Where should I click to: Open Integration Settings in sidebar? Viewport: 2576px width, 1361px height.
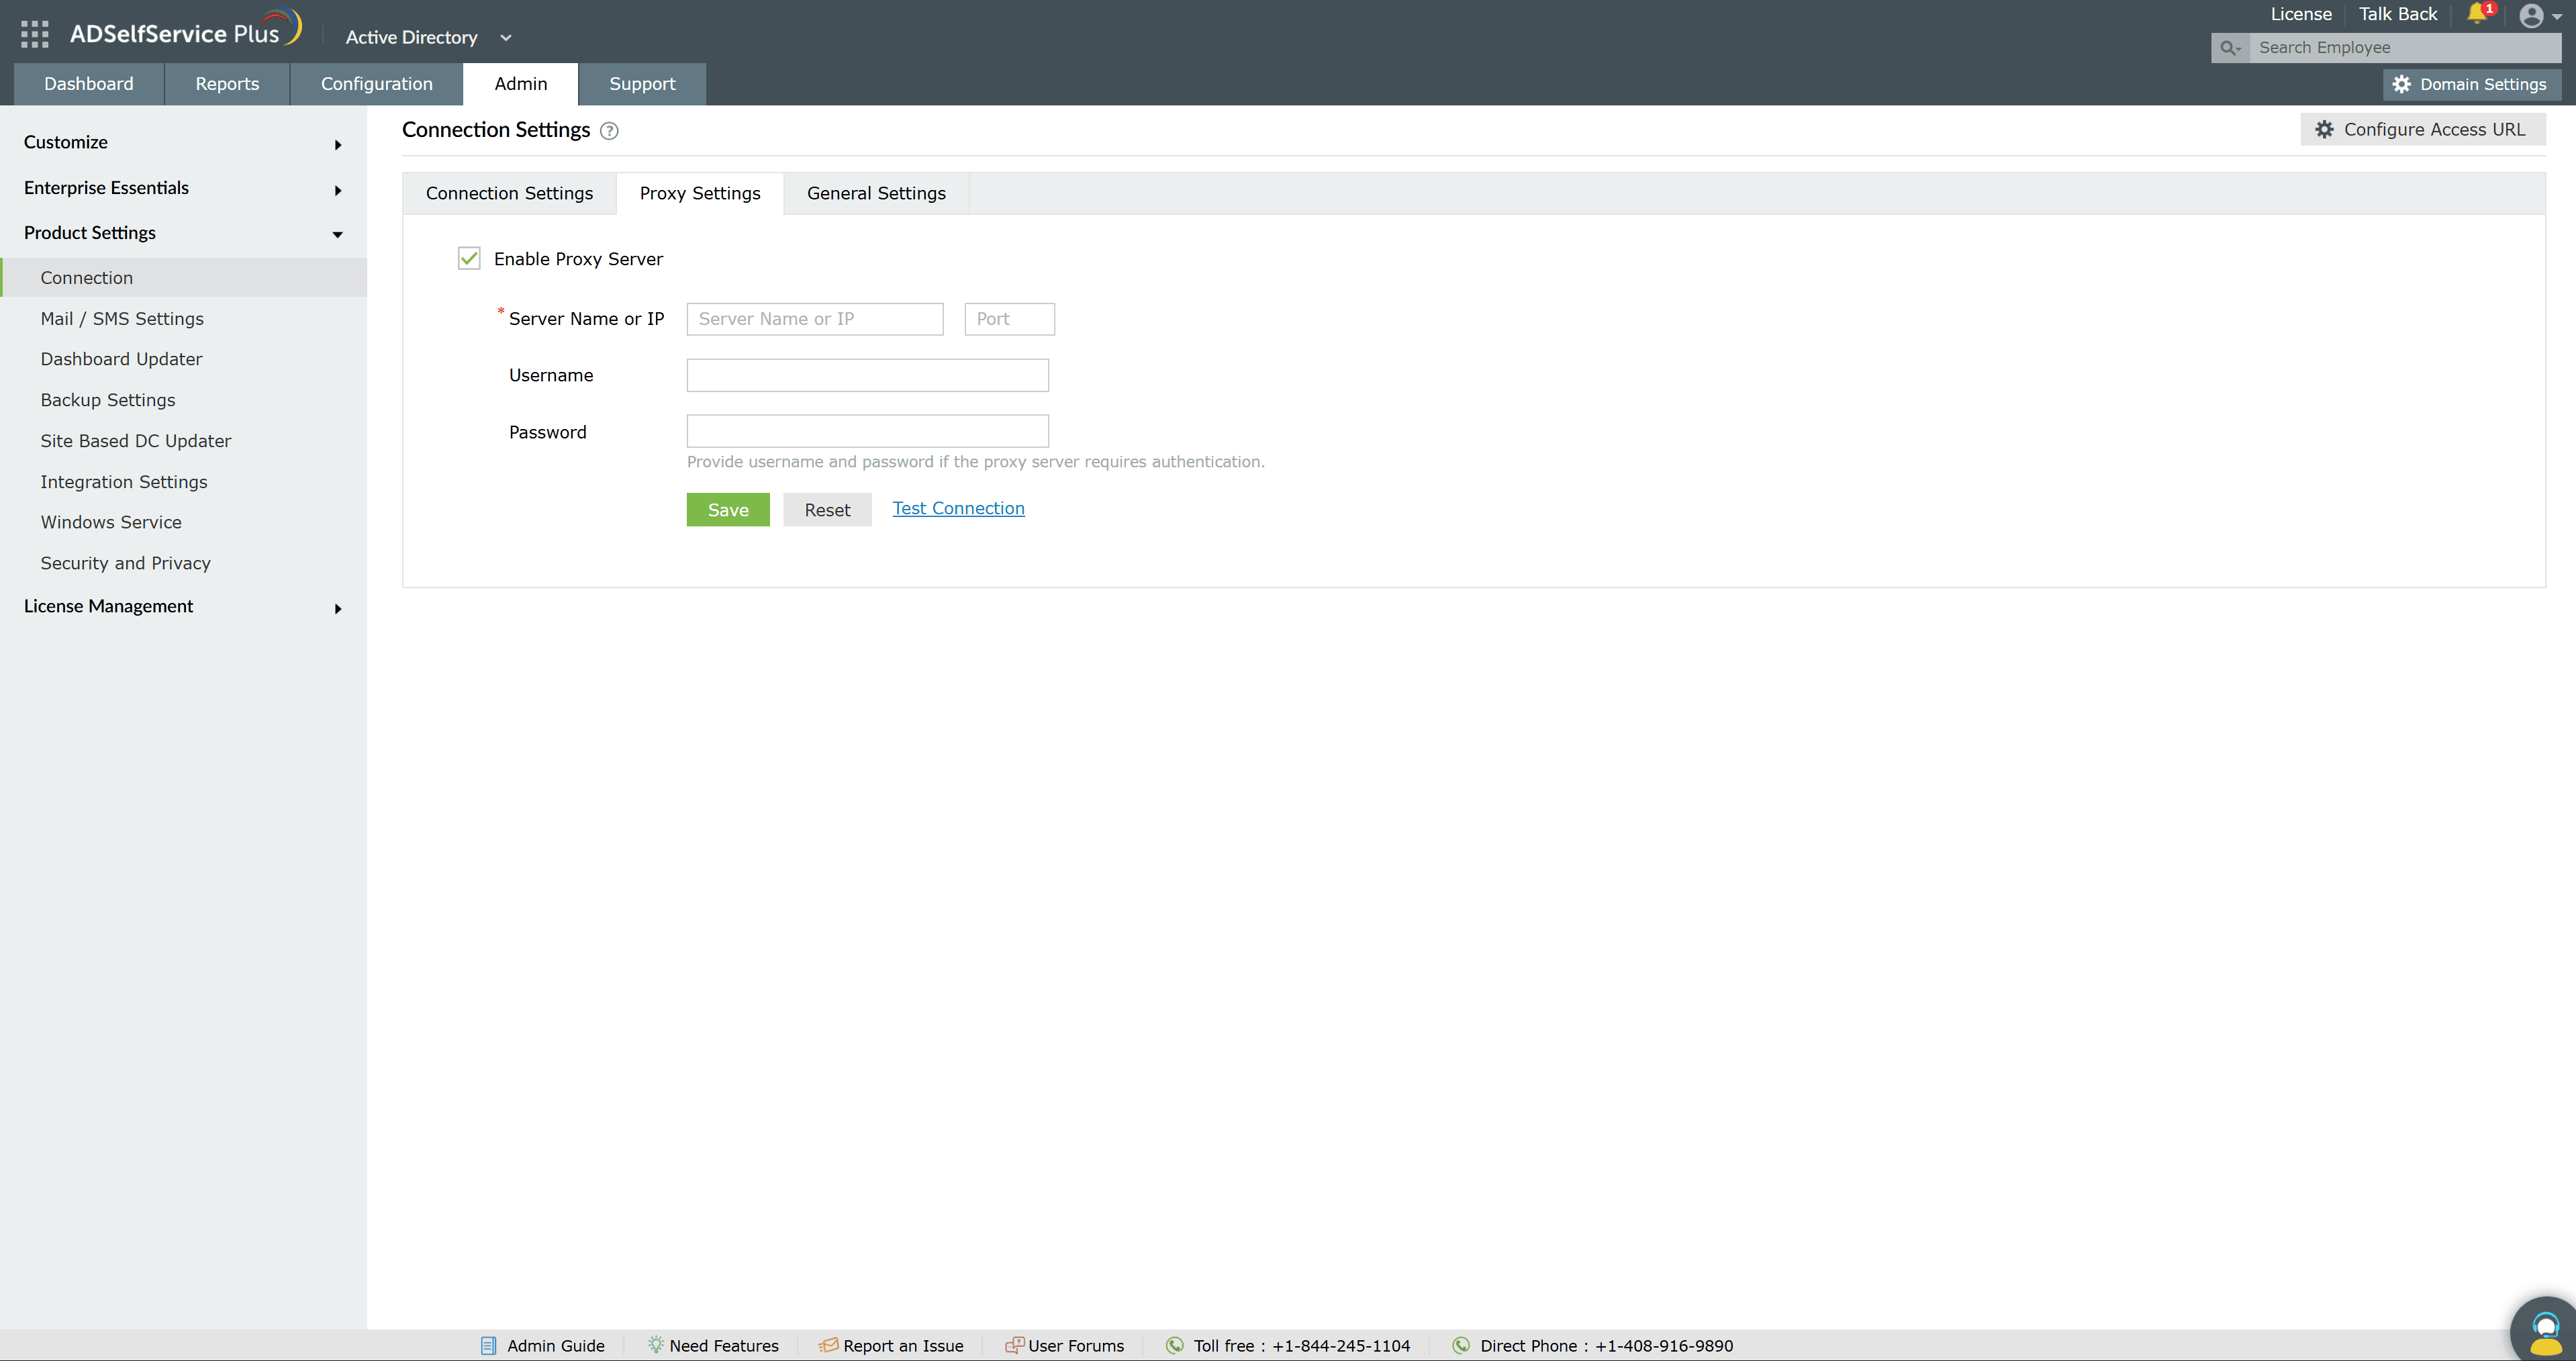[x=124, y=482]
